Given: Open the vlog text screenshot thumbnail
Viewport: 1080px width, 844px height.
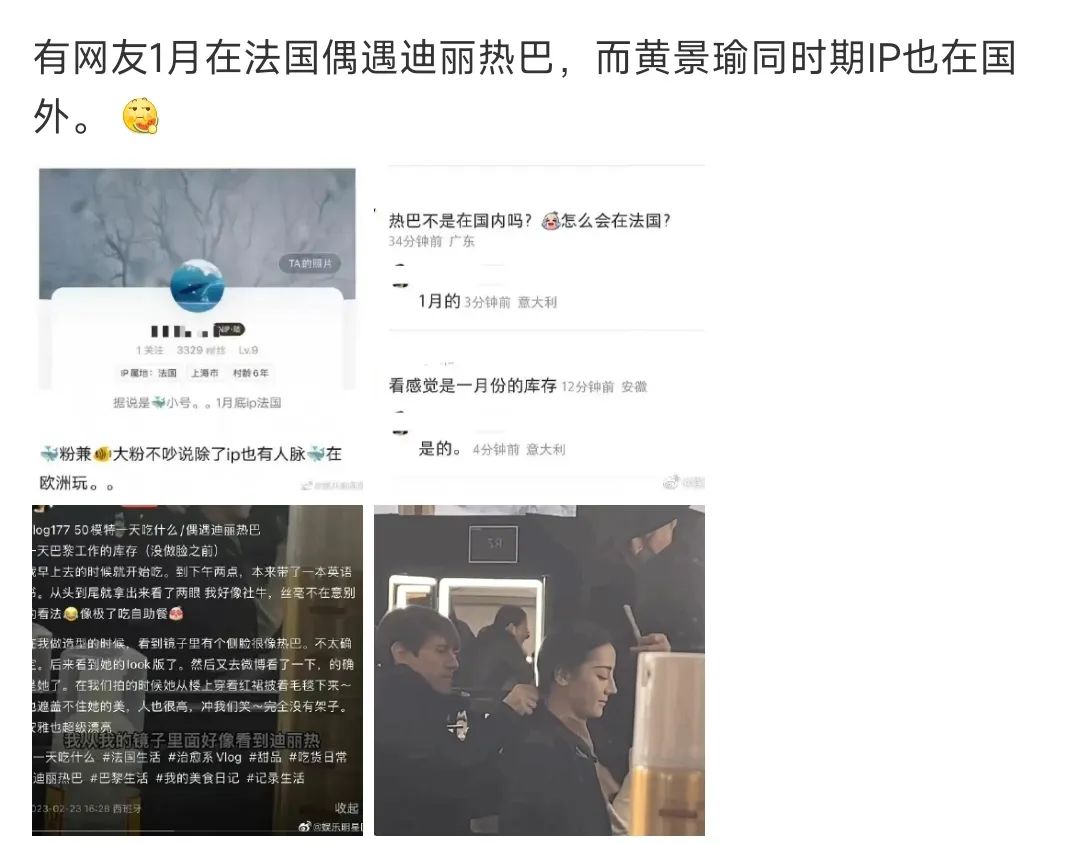Looking at the screenshot, I should click(197, 670).
